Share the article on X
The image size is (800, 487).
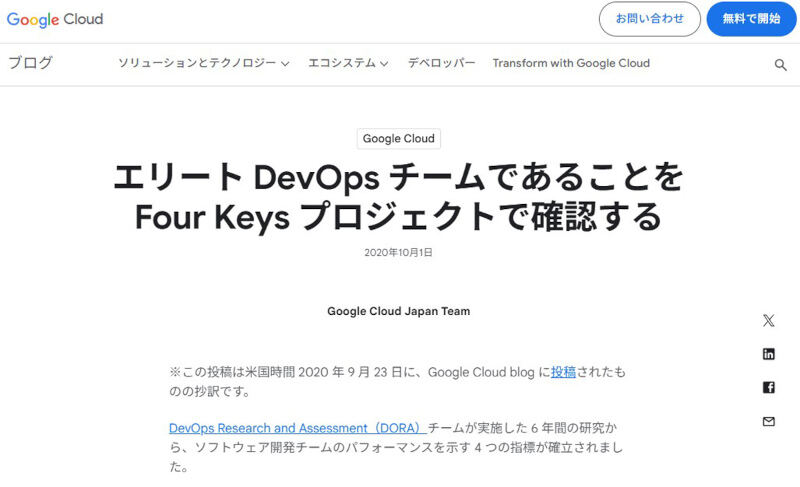pos(768,320)
